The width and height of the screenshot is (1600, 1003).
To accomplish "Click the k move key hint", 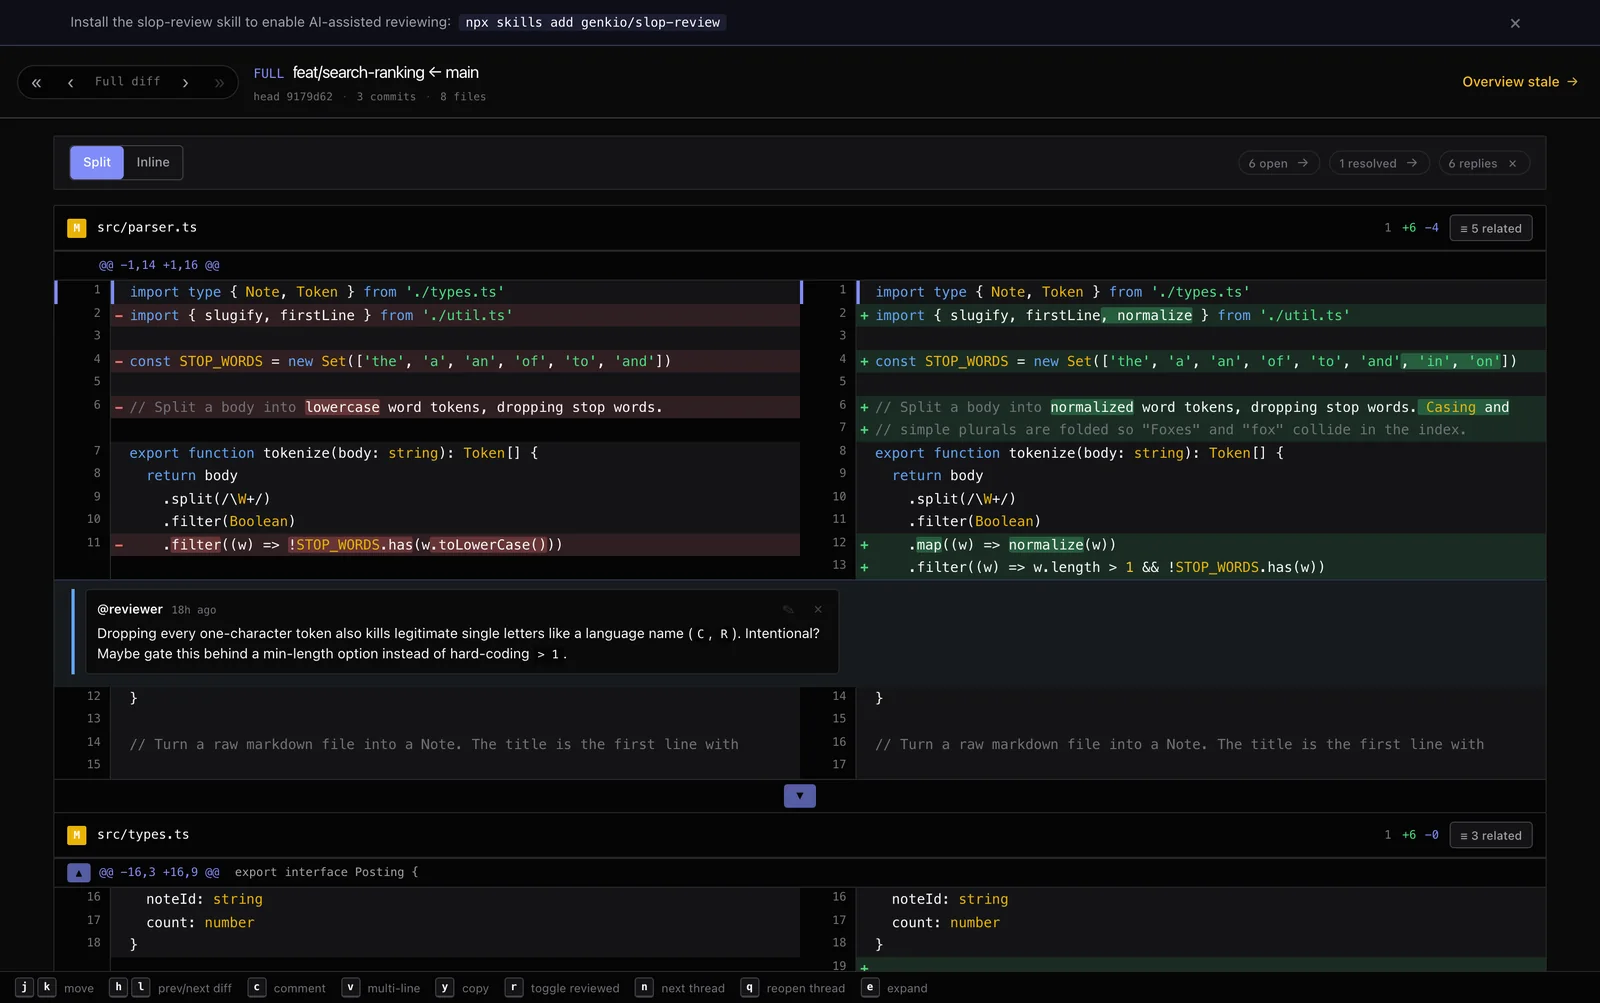I will pyautogui.click(x=46, y=987).
